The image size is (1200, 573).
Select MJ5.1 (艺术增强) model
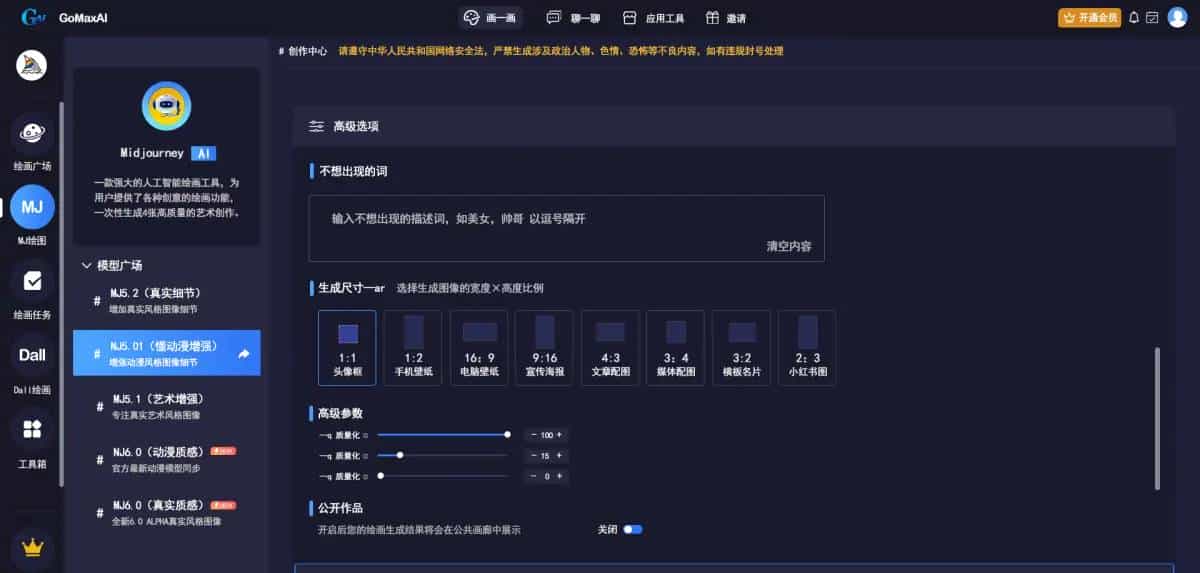click(x=167, y=406)
